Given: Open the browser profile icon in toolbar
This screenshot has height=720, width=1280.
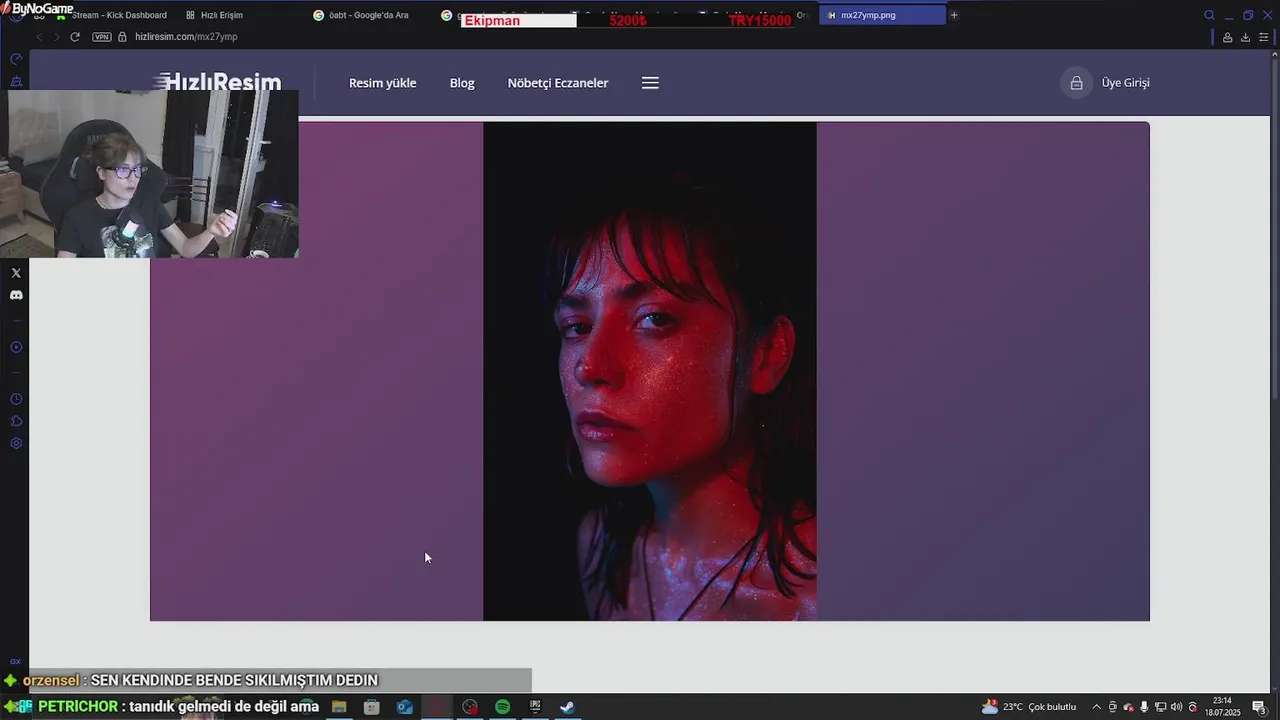Looking at the screenshot, I should click(1227, 37).
